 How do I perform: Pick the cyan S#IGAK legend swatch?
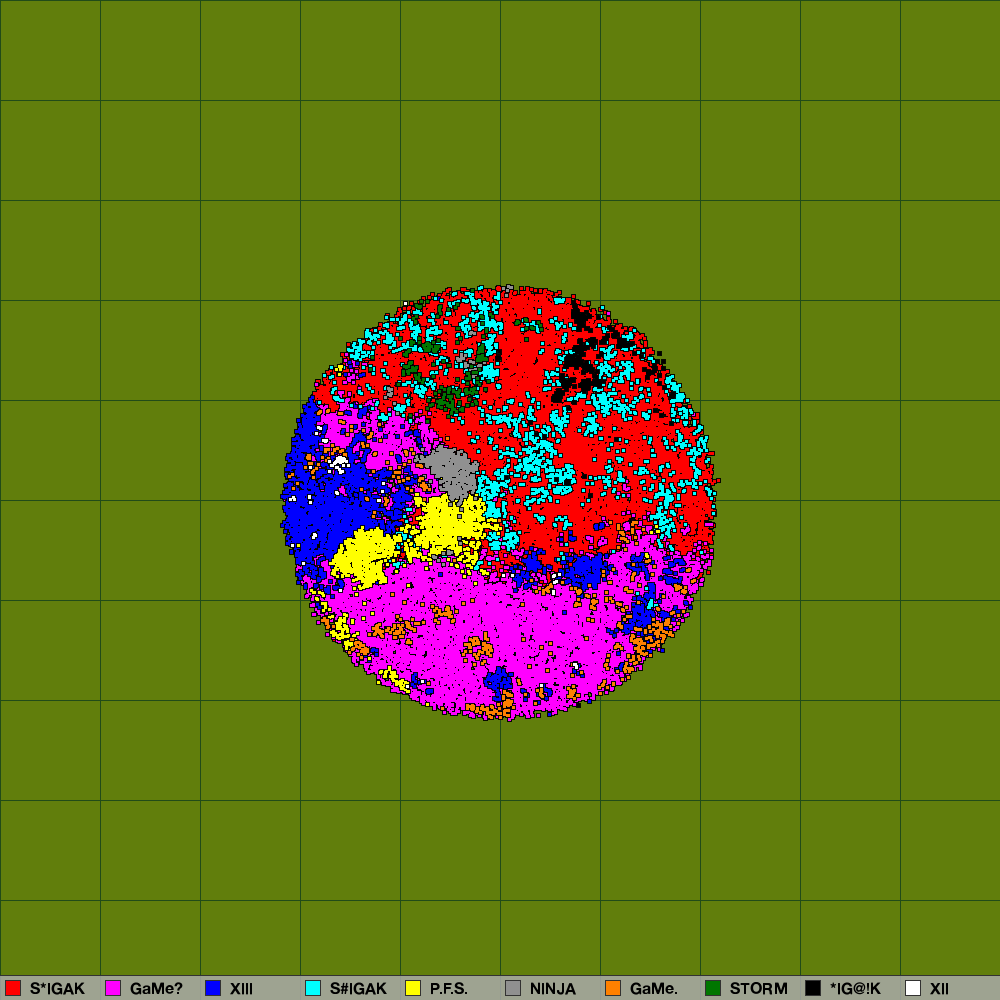tap(313, 988)
